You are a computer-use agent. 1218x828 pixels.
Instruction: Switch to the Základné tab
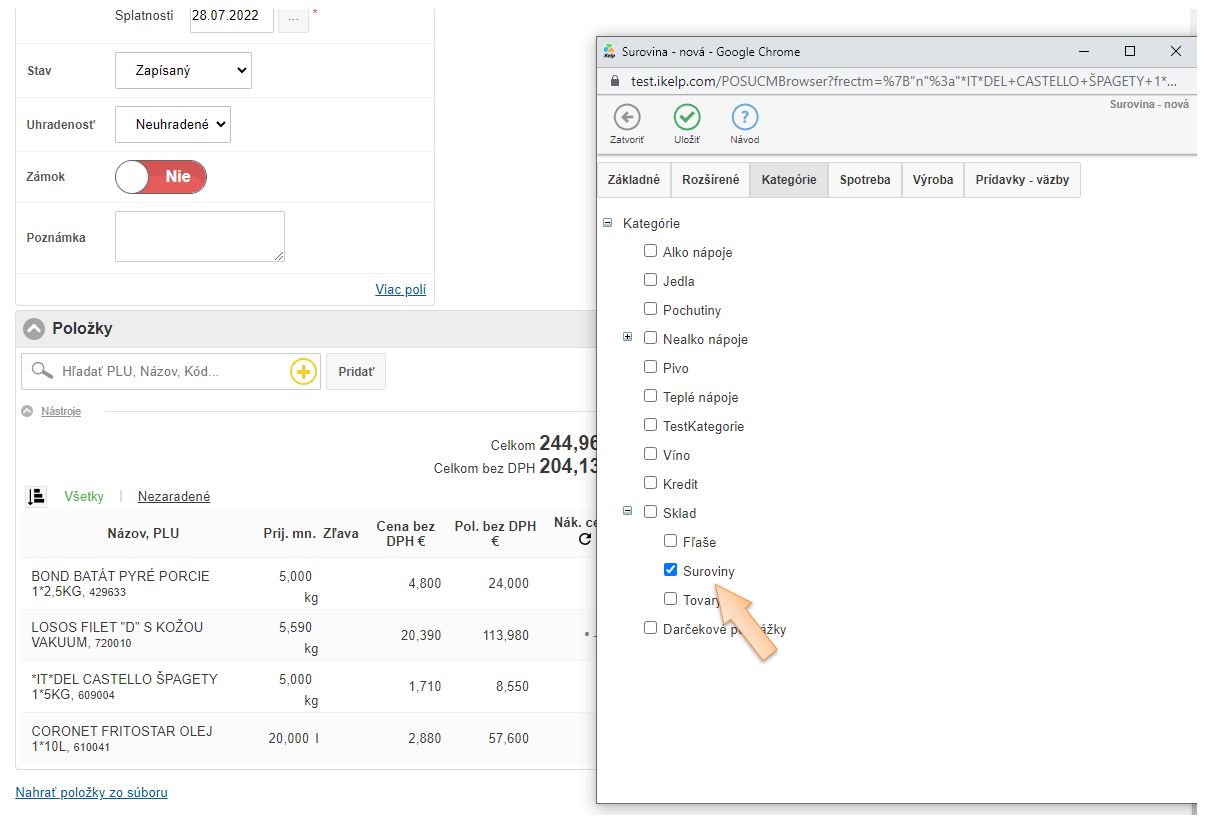coord(634,180)
